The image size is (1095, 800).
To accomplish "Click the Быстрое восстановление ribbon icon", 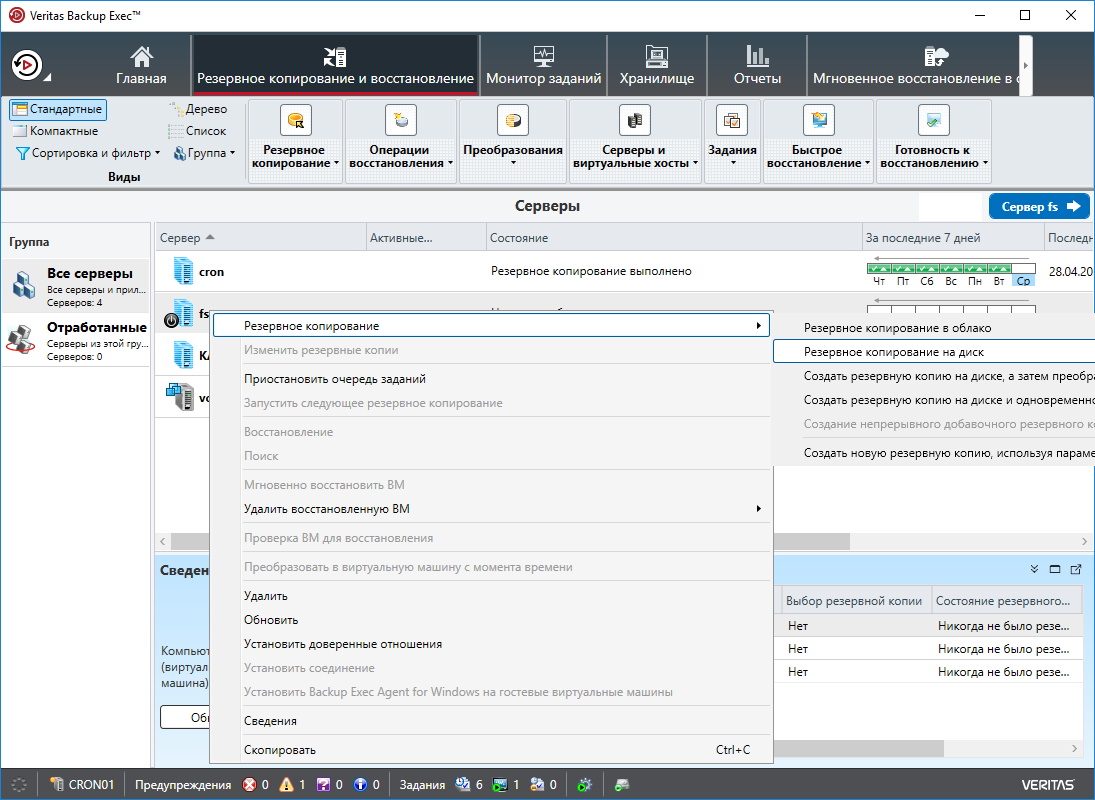I will (818, 120).
